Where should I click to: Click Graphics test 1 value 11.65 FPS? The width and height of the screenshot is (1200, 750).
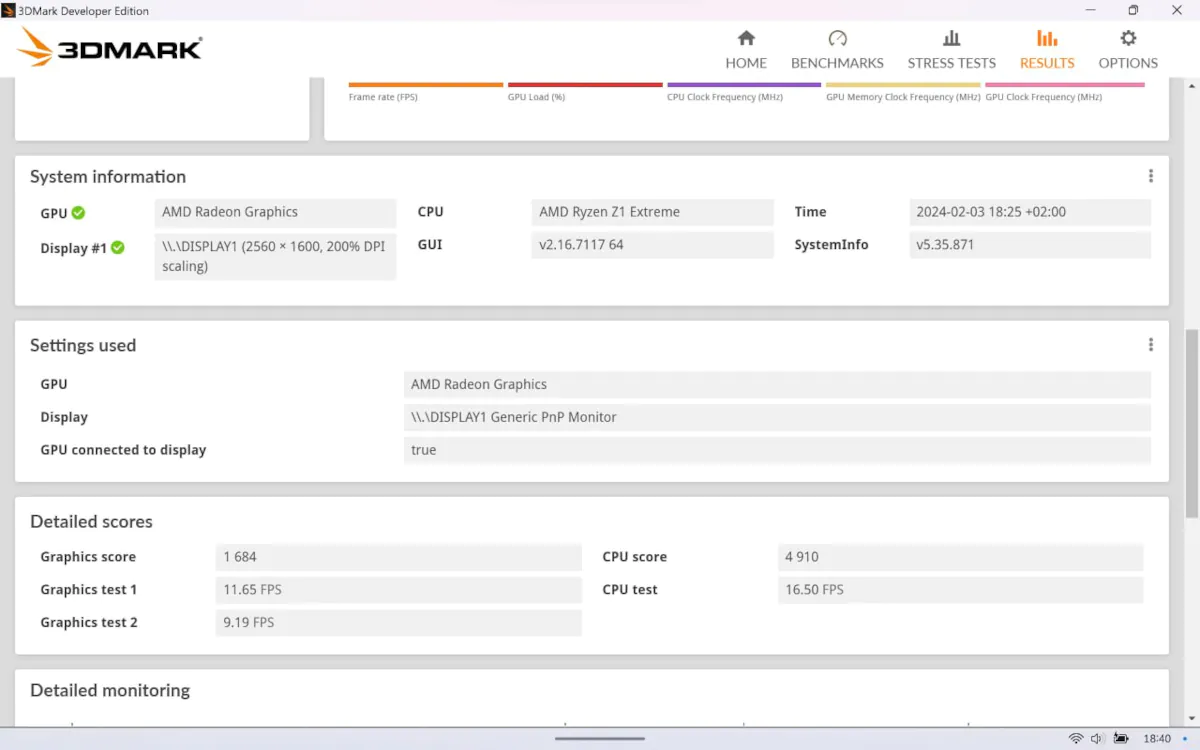398,590
